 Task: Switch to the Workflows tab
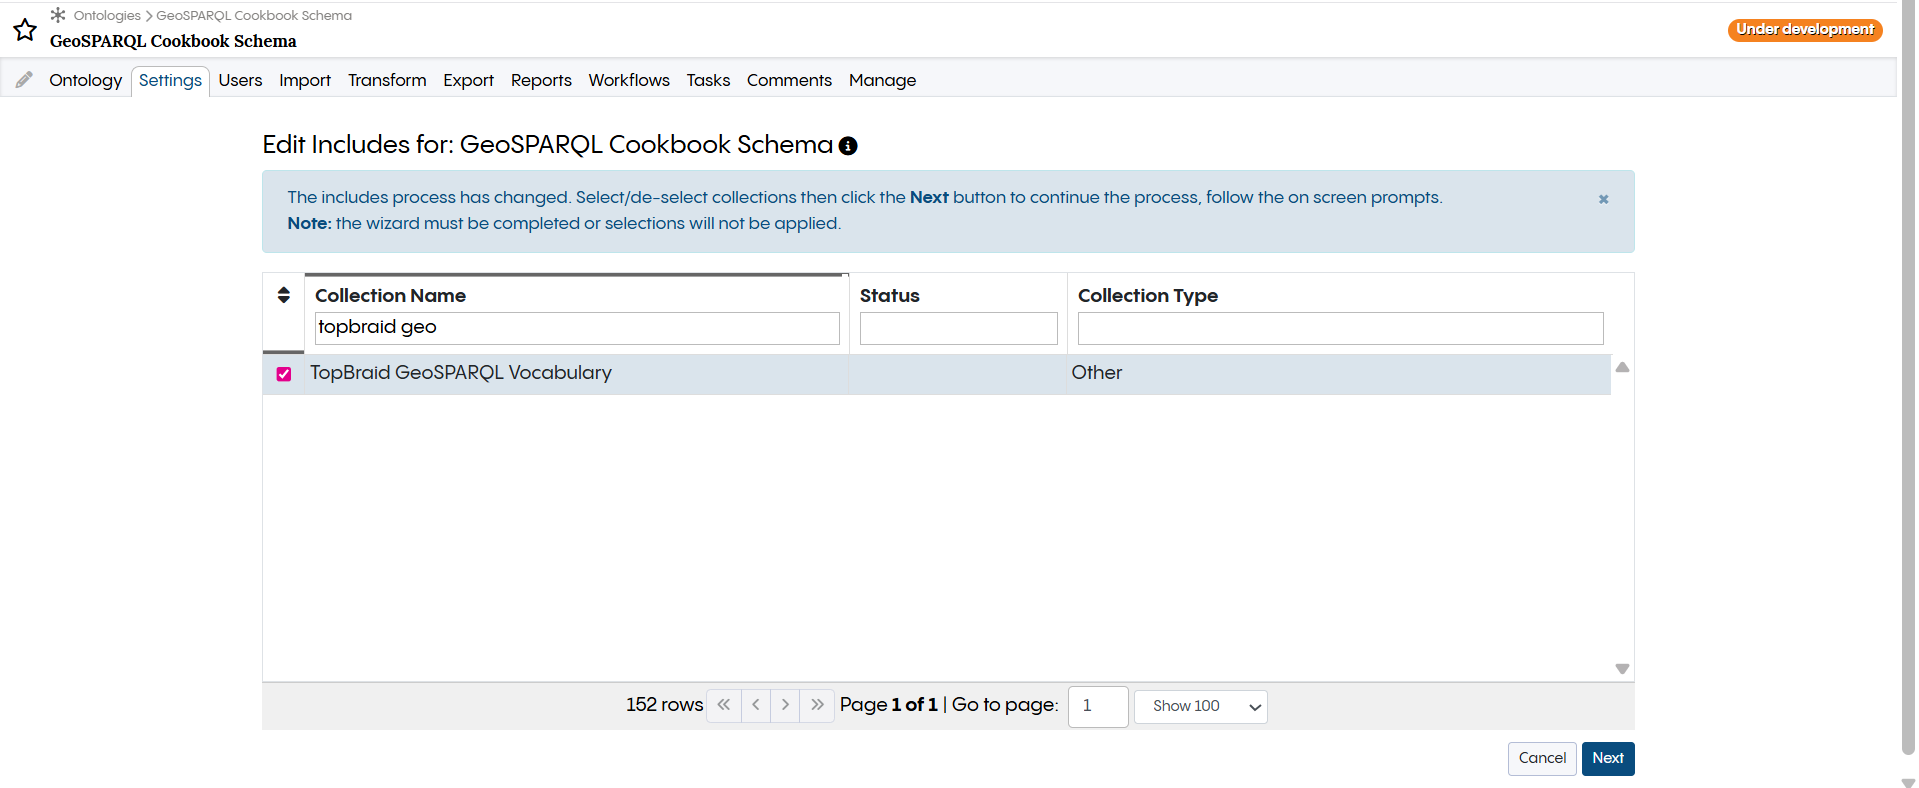tap(629, 81)
